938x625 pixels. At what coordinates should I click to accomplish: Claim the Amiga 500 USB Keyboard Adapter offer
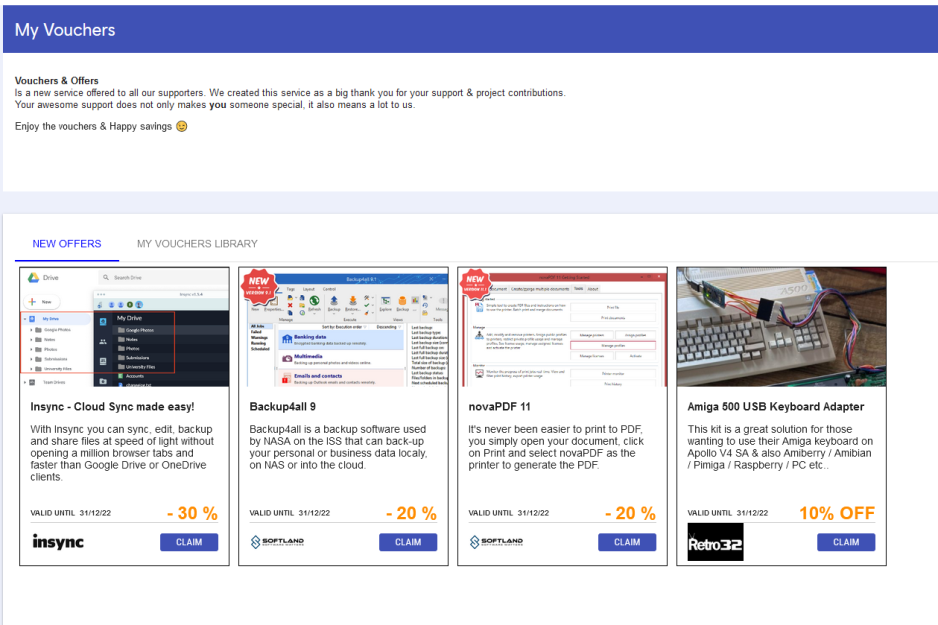(x=846, y=542)
